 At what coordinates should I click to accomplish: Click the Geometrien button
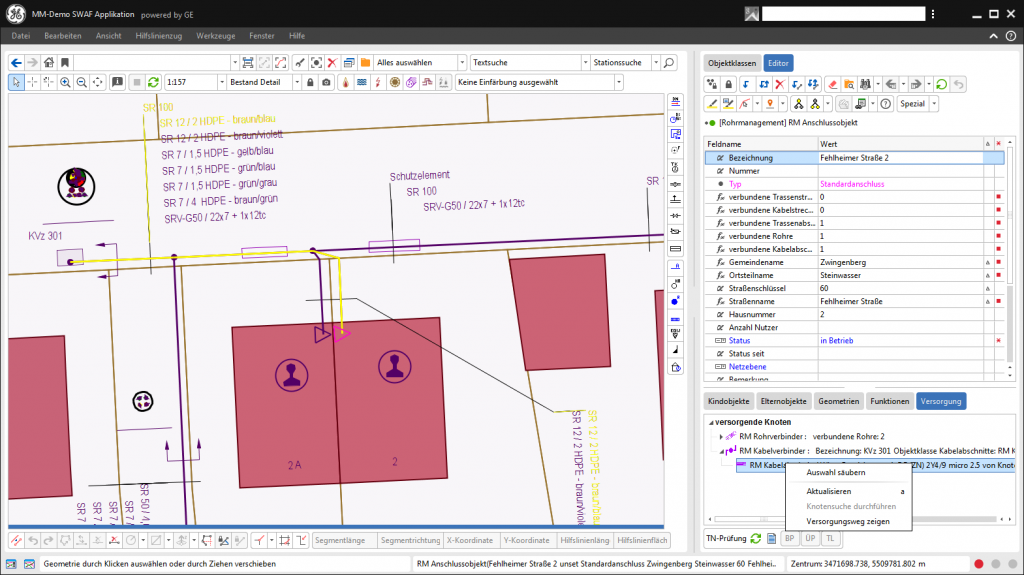(x=838, y=401)
